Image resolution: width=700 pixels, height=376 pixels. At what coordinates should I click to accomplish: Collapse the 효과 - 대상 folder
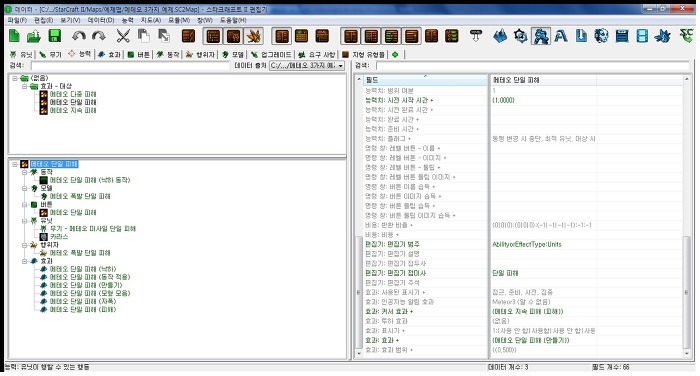(x=25, y=86)
